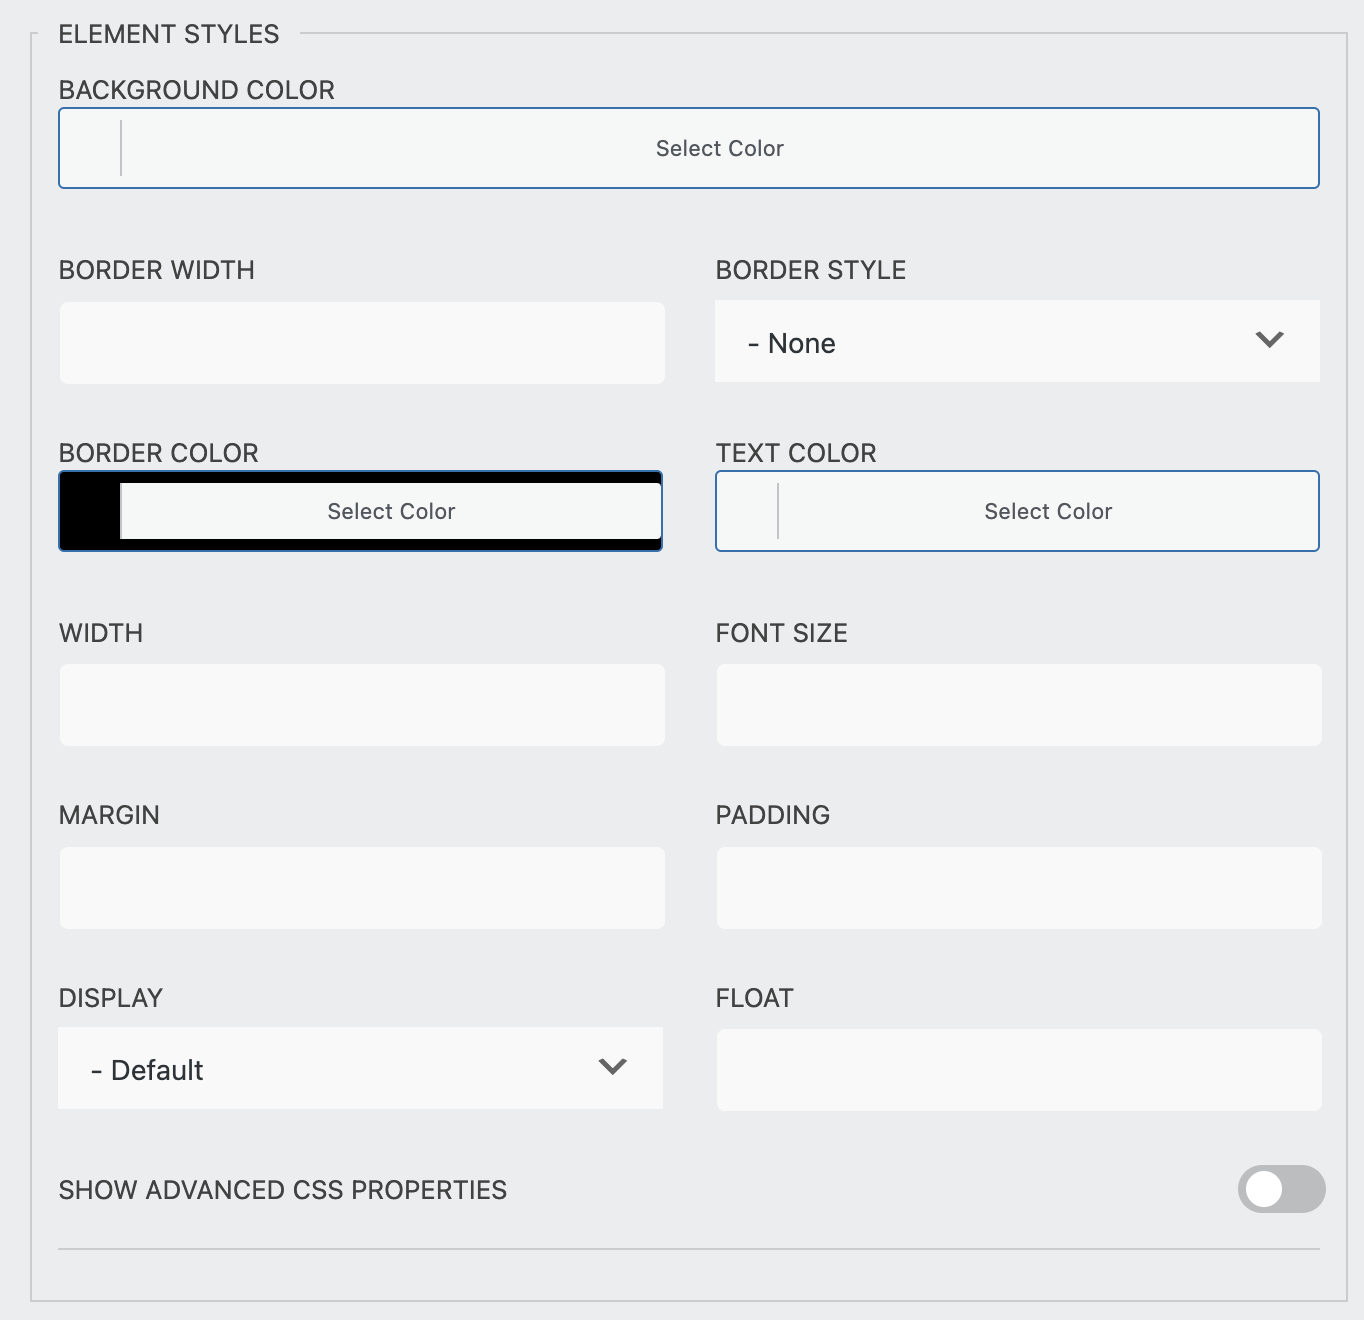Expand the Display dropdown showing Default
1364x1320 pixels.
tap(360, 1068)
